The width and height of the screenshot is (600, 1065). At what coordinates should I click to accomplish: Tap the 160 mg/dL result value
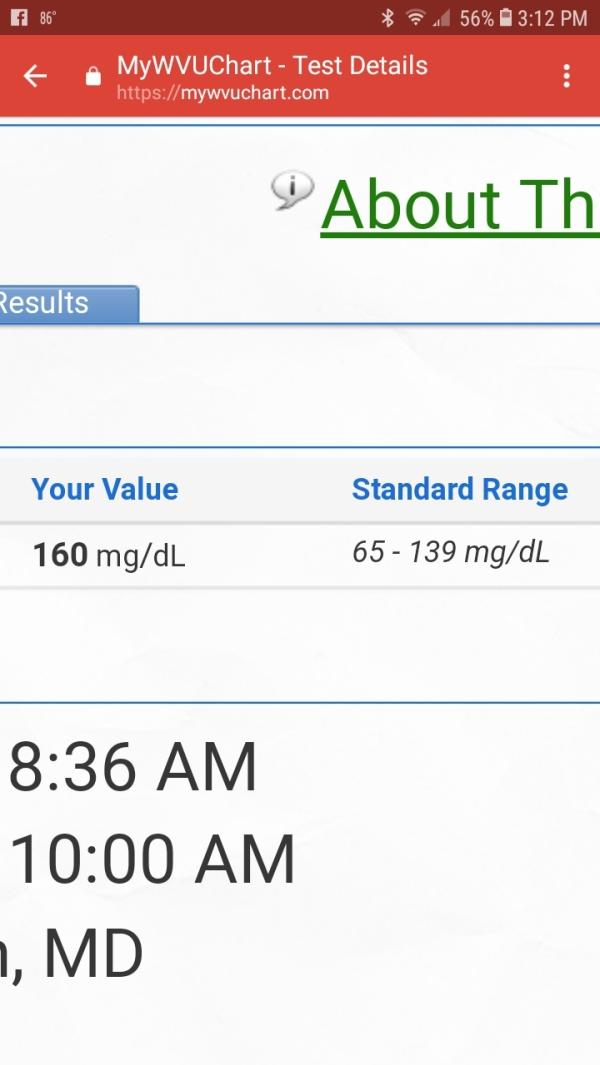[x=109, y=556]
